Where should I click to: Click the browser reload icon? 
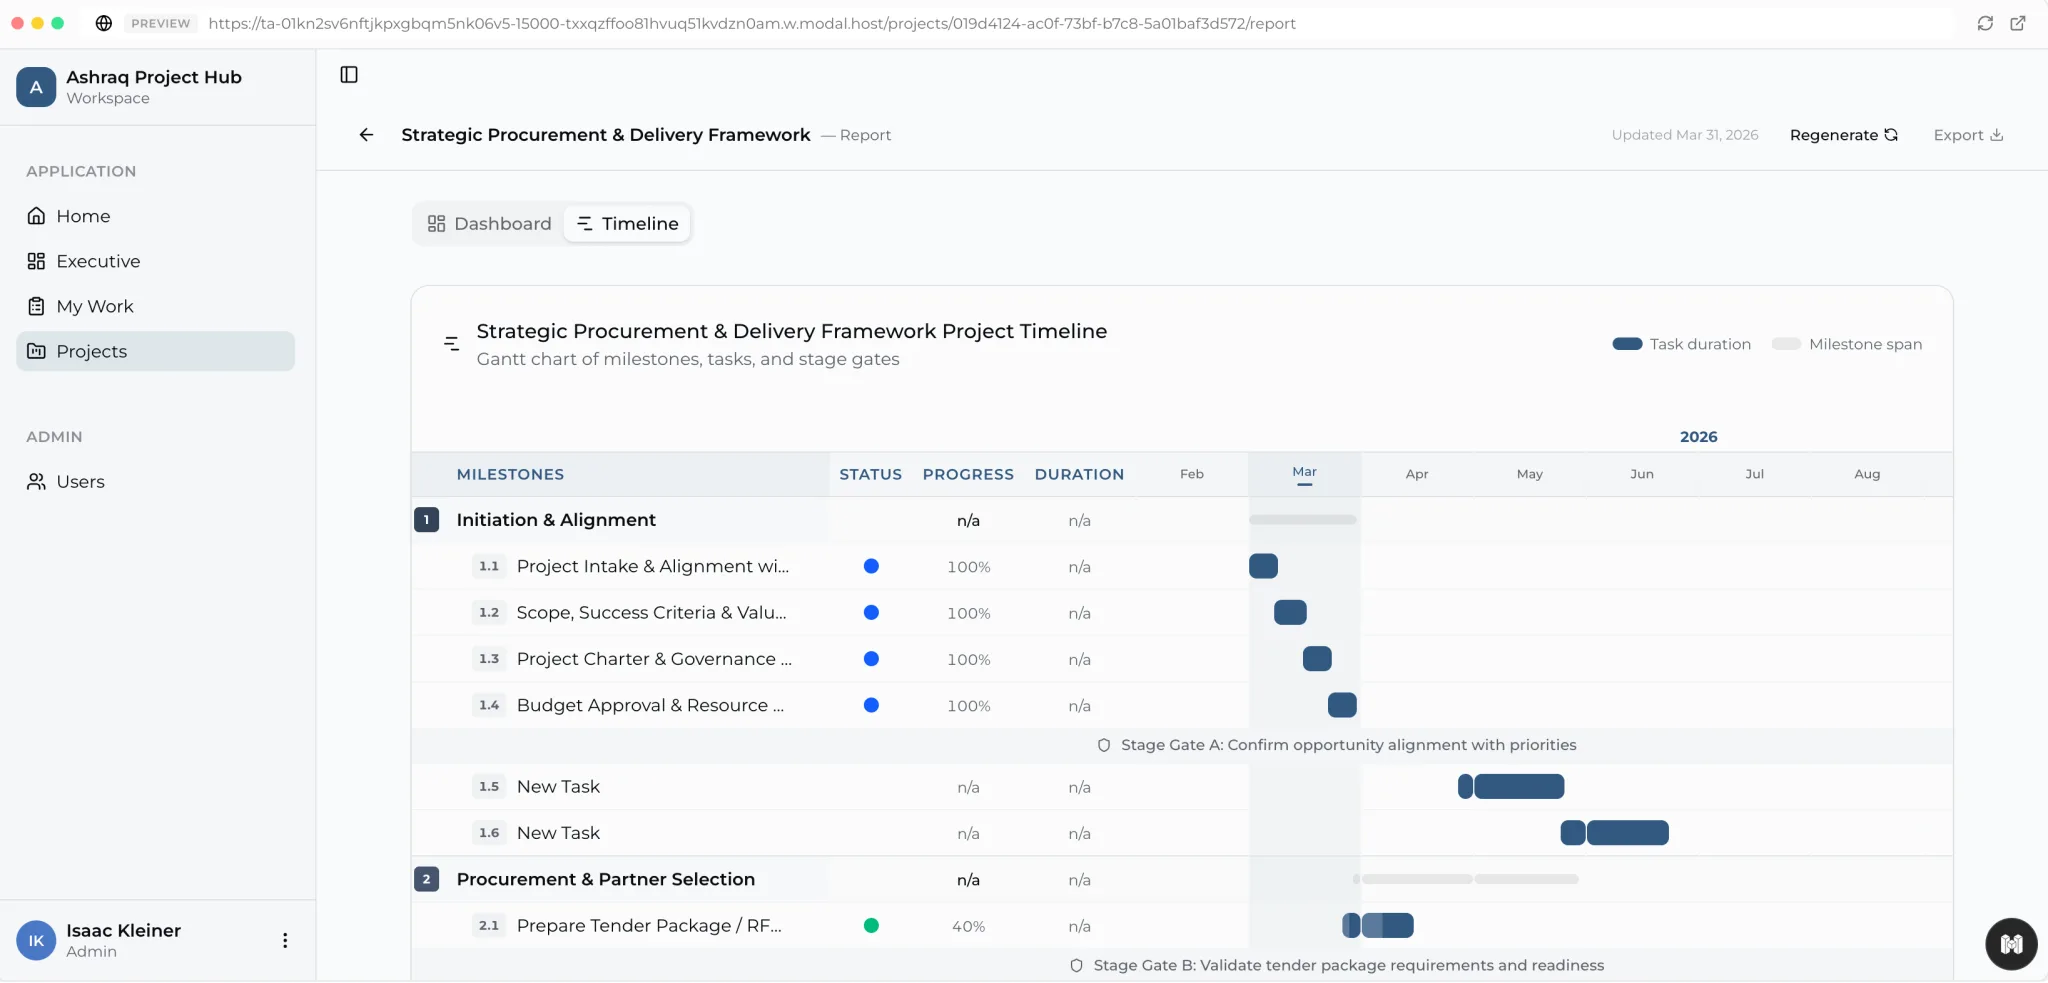click(1985, 23)
